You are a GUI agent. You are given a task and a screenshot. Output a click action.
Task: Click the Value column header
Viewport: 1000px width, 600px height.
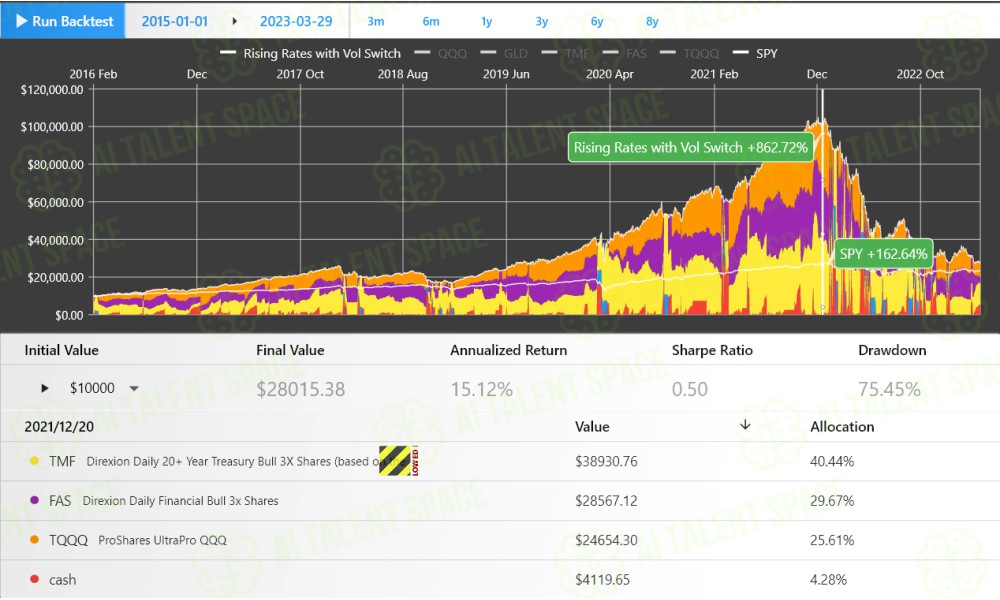pyautogui.click(x=592, y=427)
